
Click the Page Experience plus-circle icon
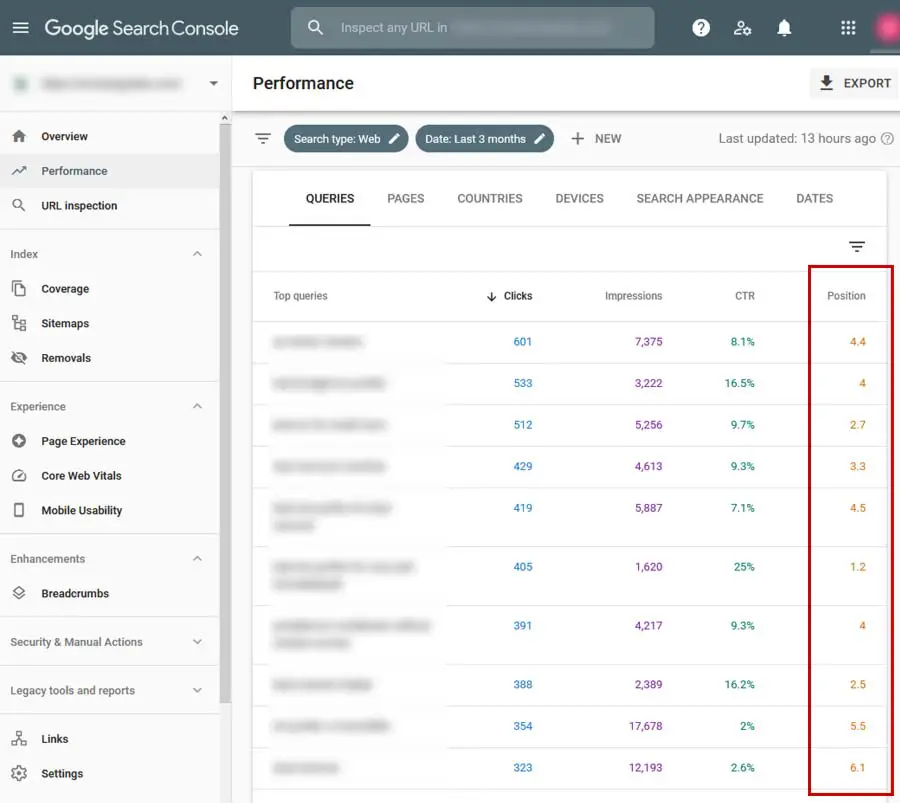click(x=19, y=441)
